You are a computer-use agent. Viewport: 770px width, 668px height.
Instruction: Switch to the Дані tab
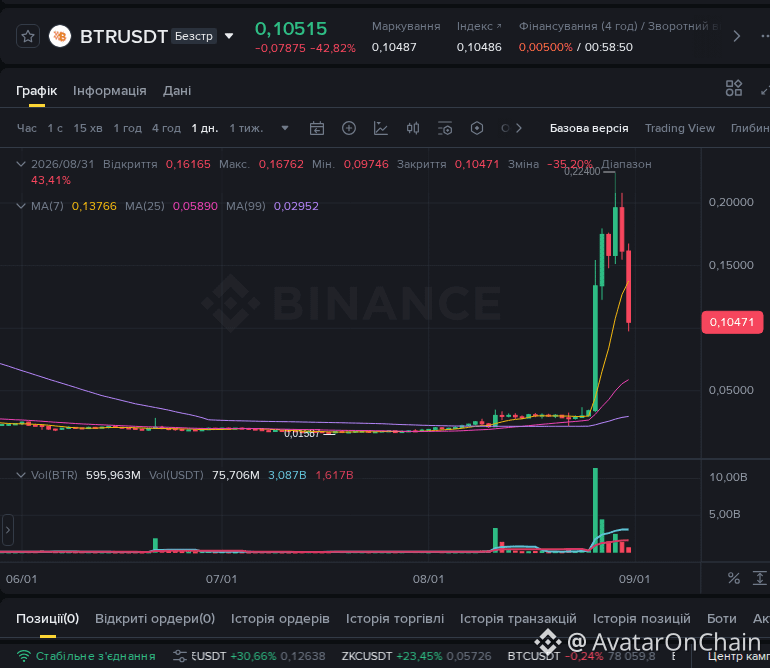pyautogui.click(x=177, y=91)
